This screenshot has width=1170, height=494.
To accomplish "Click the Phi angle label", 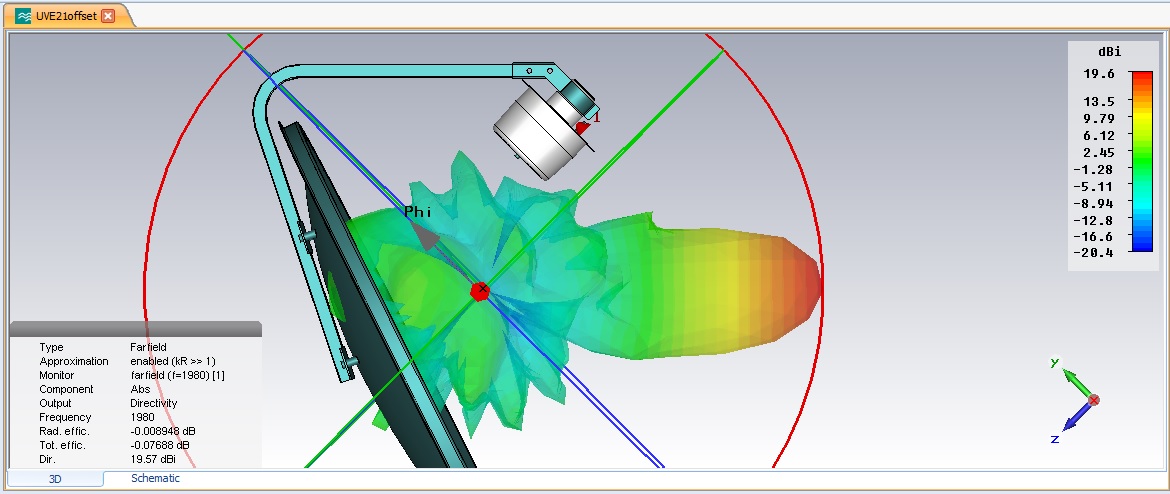I will (418, 212).
